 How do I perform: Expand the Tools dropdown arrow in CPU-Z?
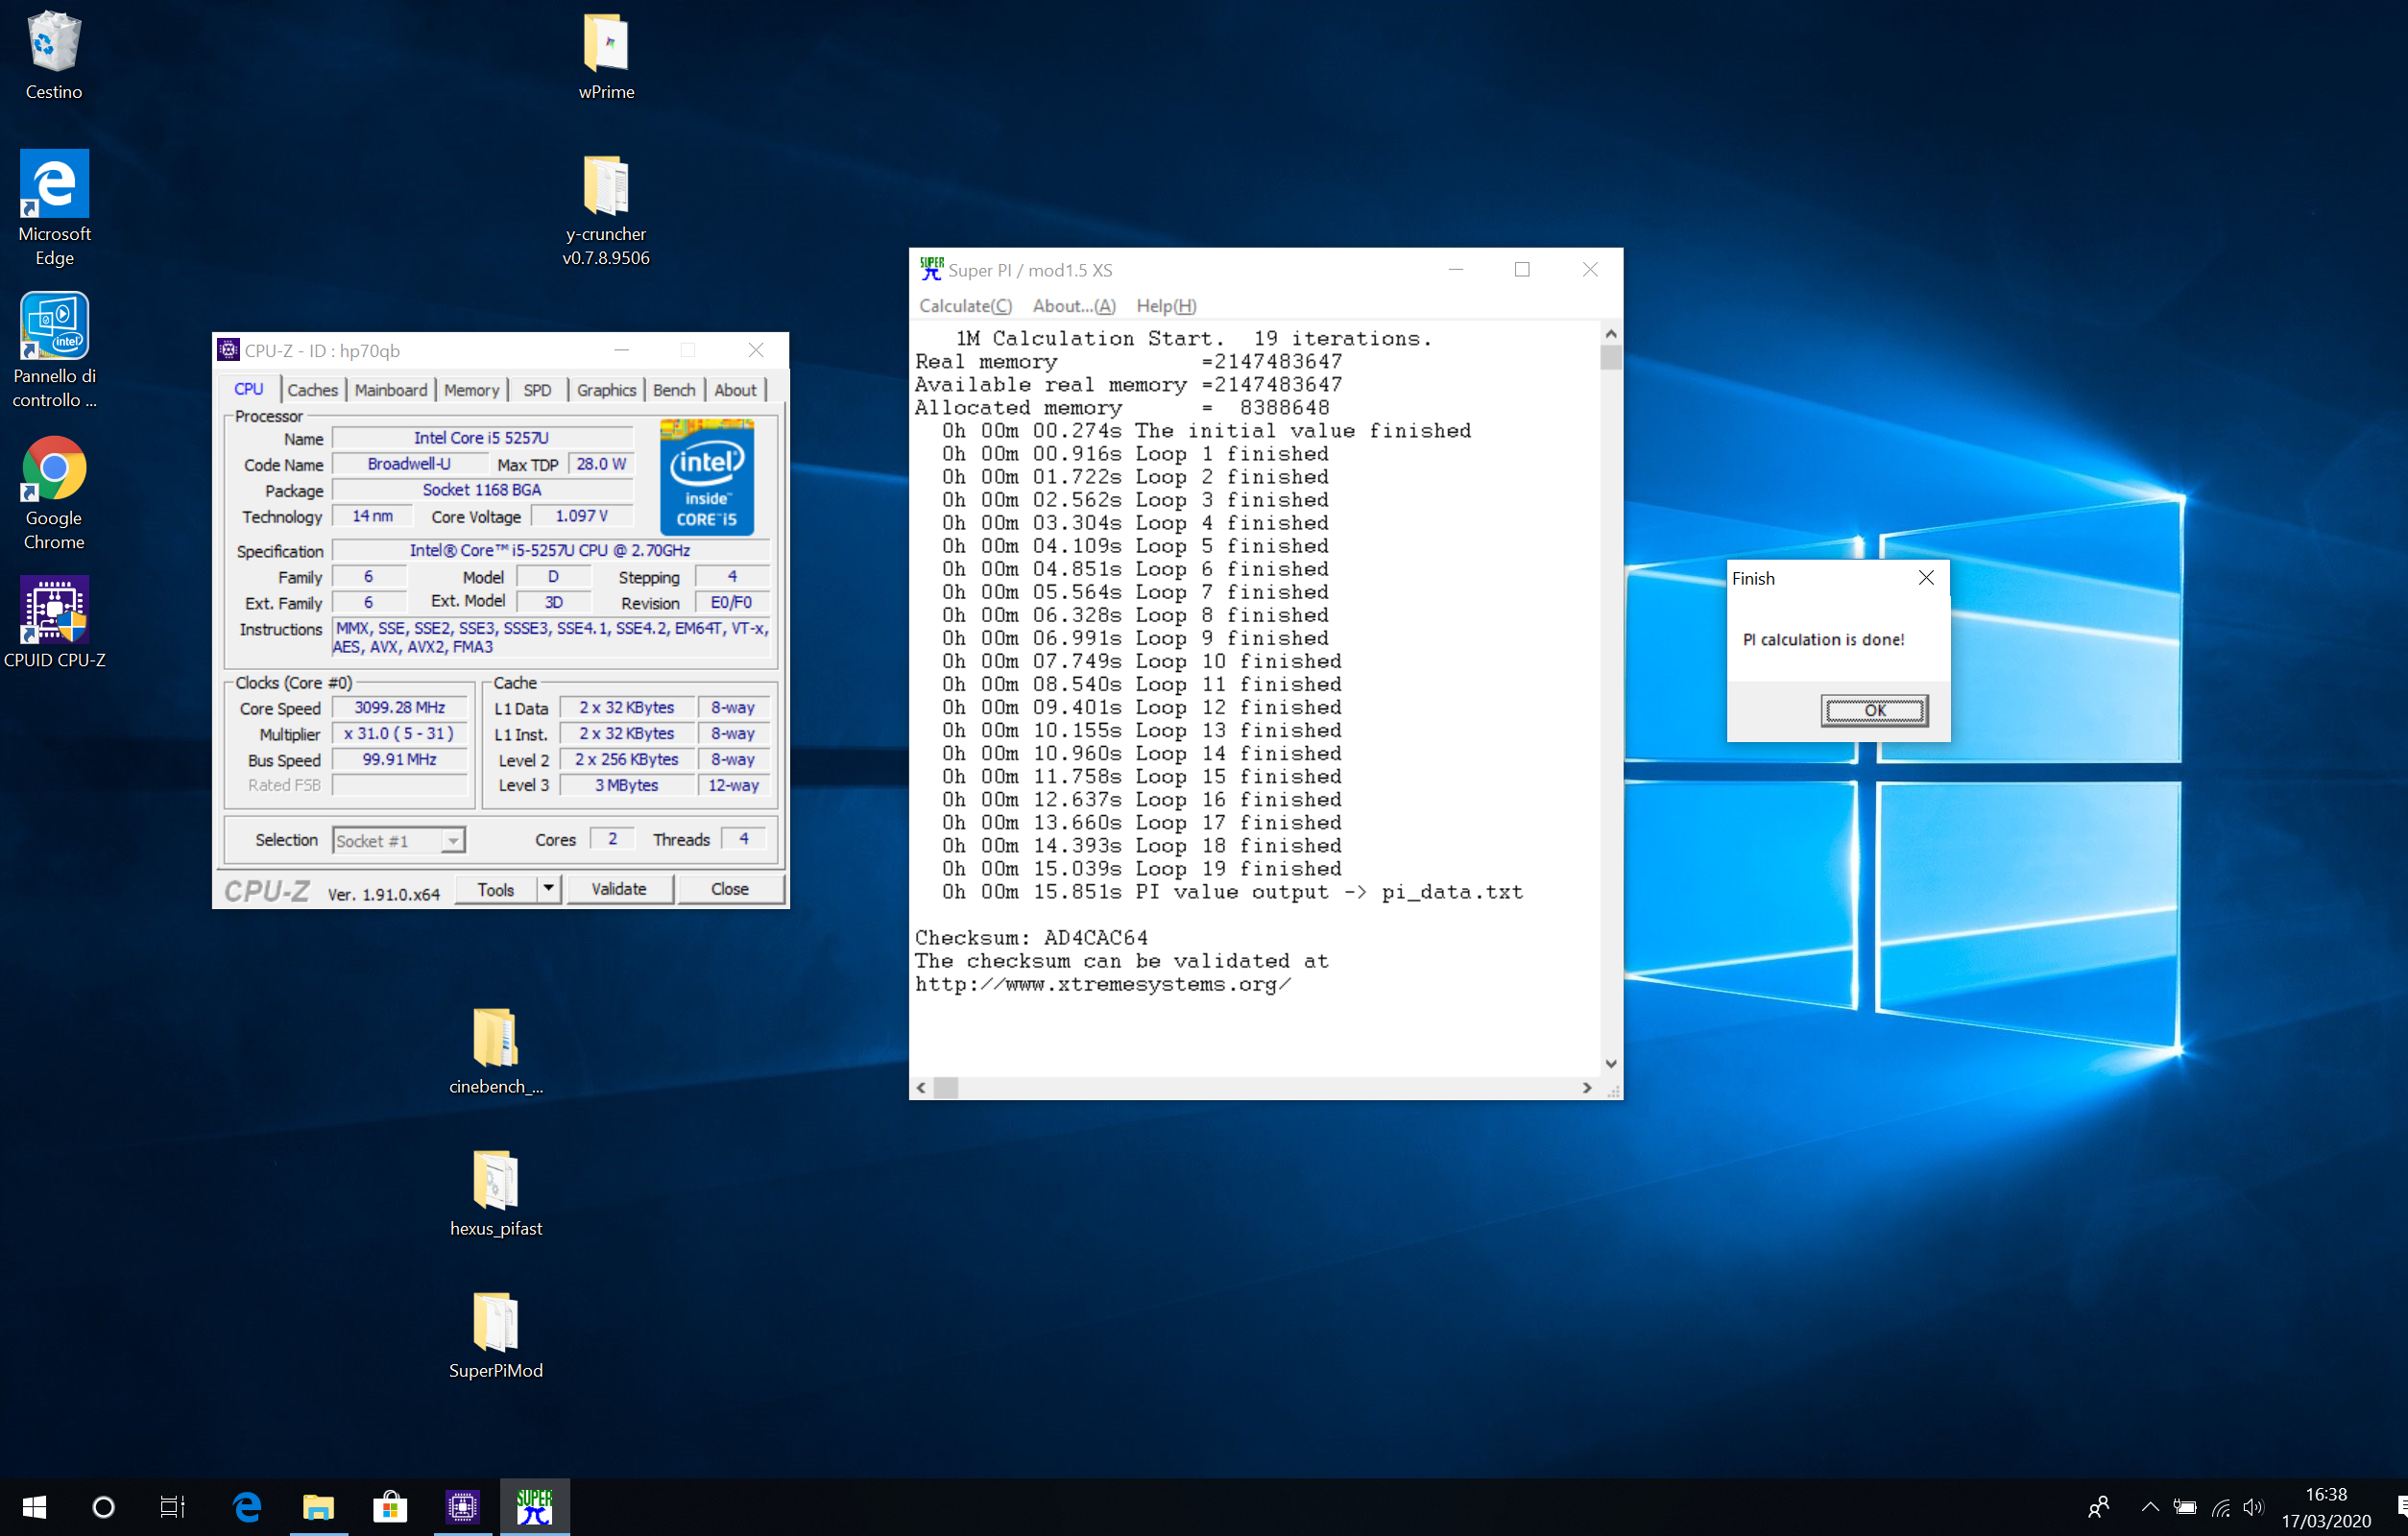click(549, 889)
